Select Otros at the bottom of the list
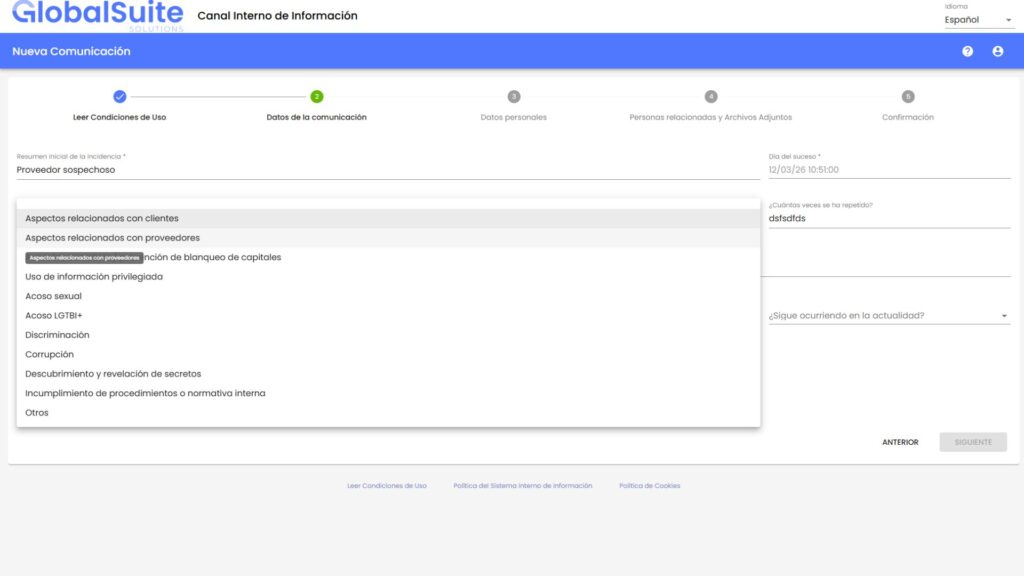Viewport: 1024px width, 576px height. click(x=36, y=412)
